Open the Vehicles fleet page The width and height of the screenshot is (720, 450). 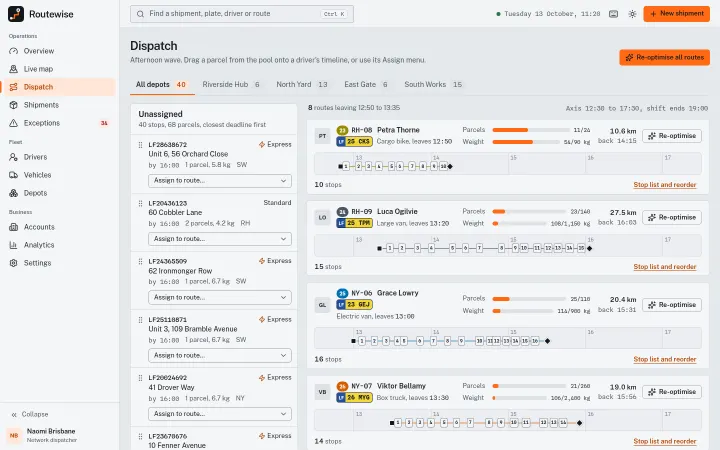pos(59,175)
